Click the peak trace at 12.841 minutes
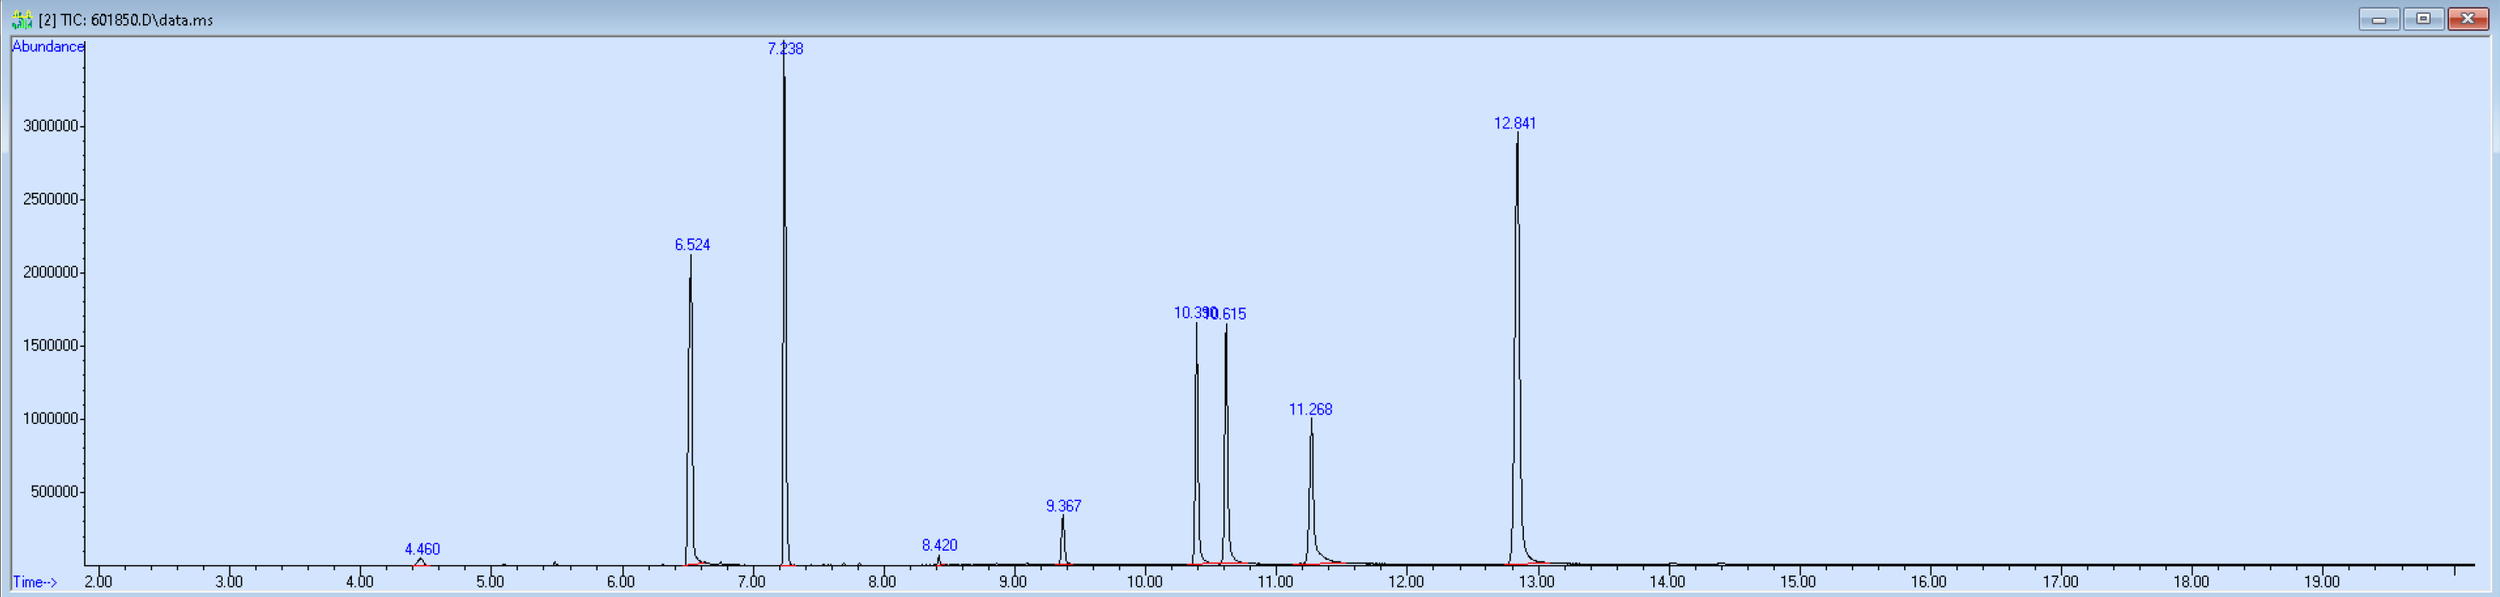This screenshot has height=597, width=2500. [x=1517, y=350]
